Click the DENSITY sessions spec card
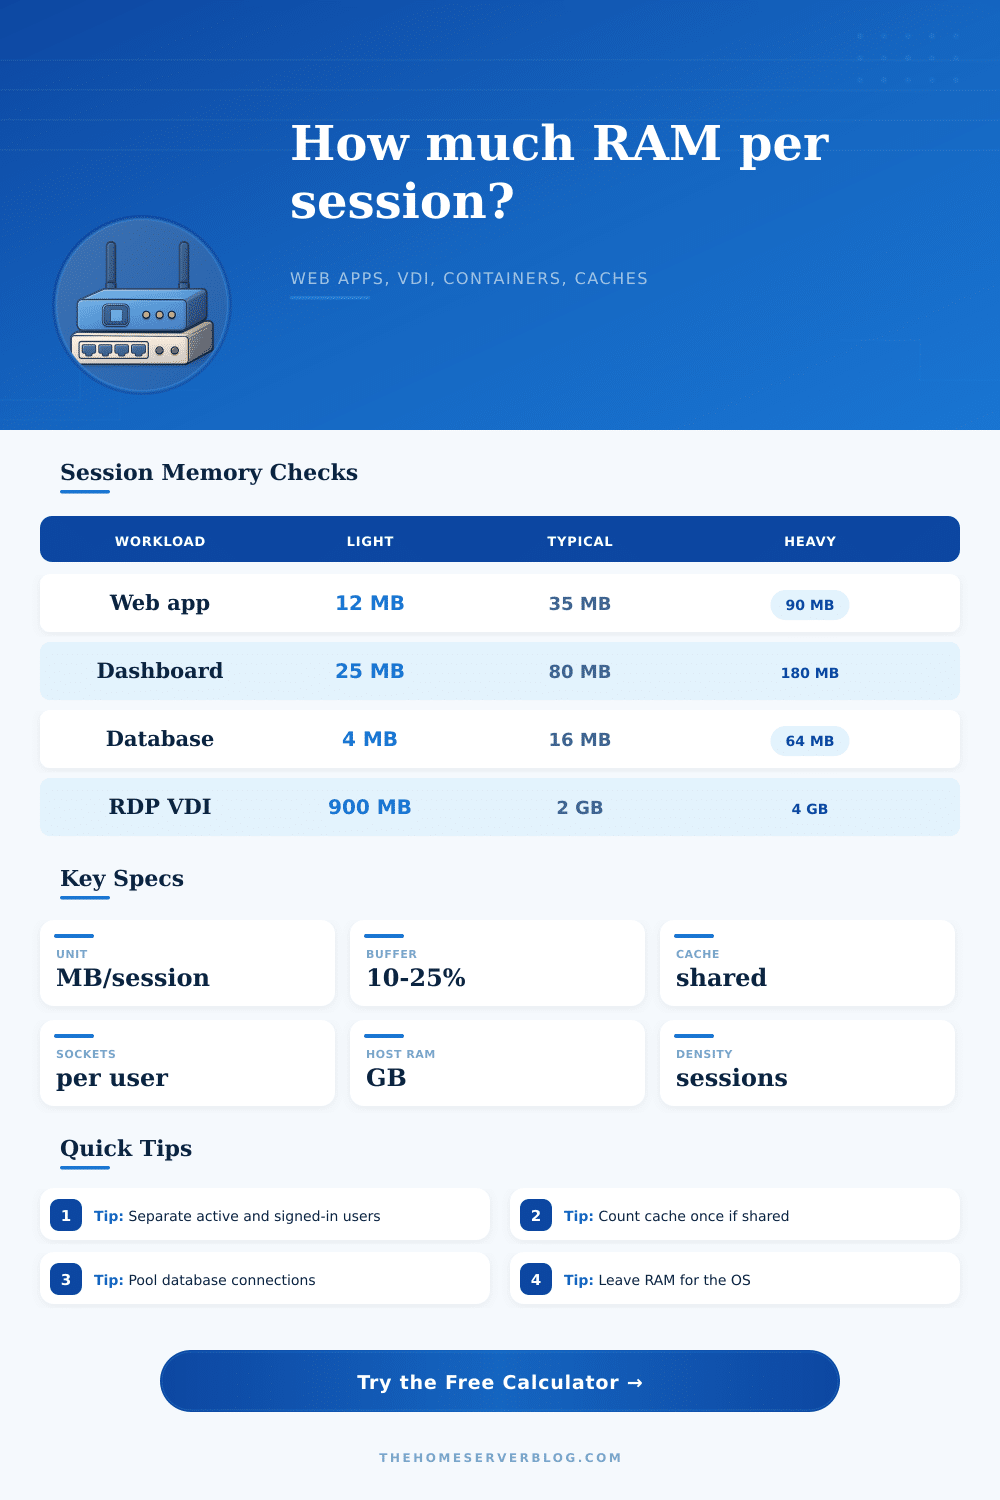1000x1500 pixels. [807, 1063]
